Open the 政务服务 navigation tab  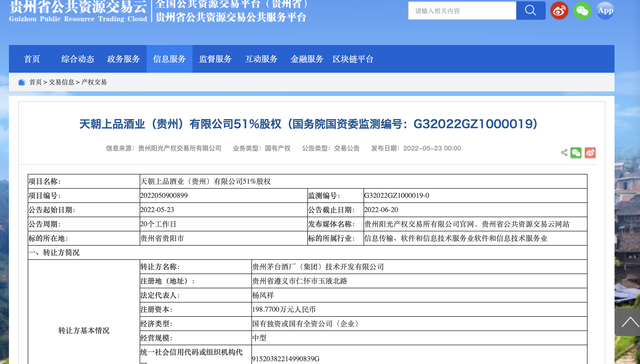[123, 59]
